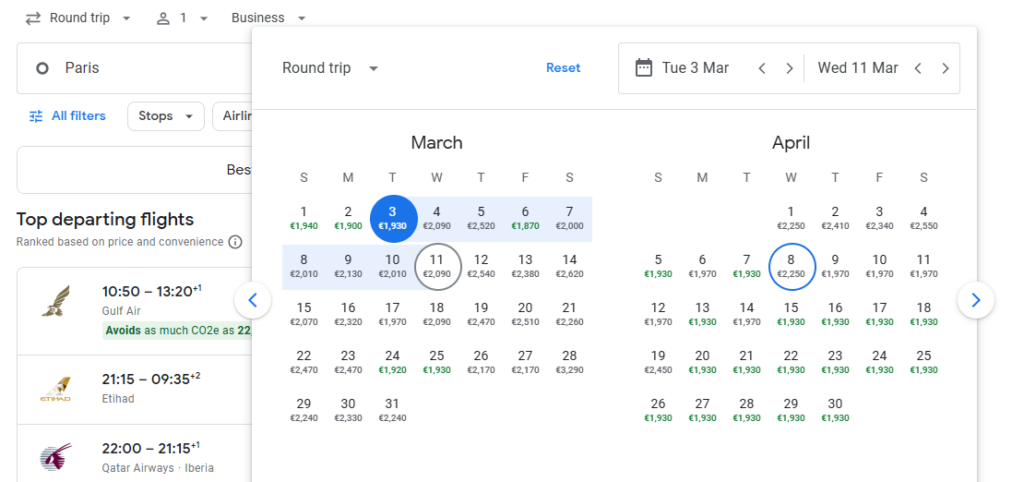The image size is (1024, 482).
Task: Select April 2 priced €2,410
Action: [835, 218]
